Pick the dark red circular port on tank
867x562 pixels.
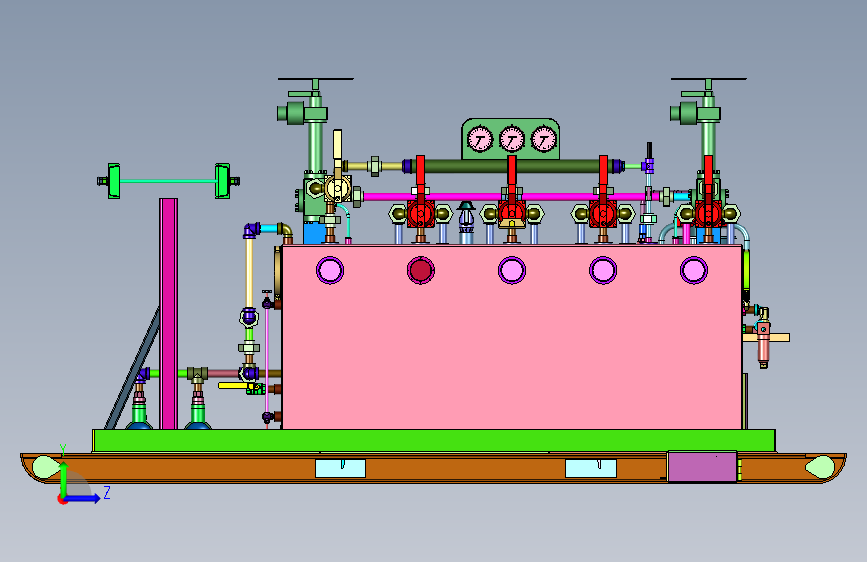click(421, 270)
